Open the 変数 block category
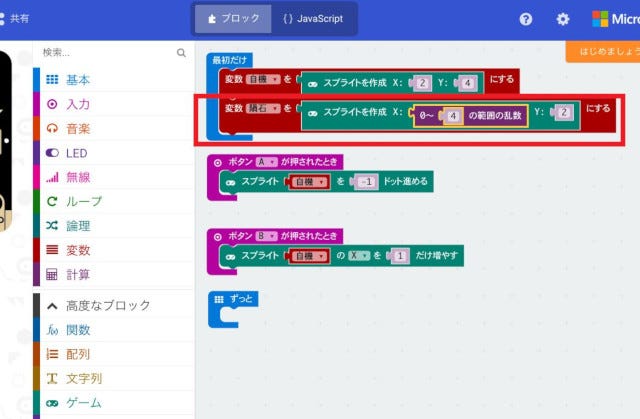The image size is (640, 419). pos(78,250)
